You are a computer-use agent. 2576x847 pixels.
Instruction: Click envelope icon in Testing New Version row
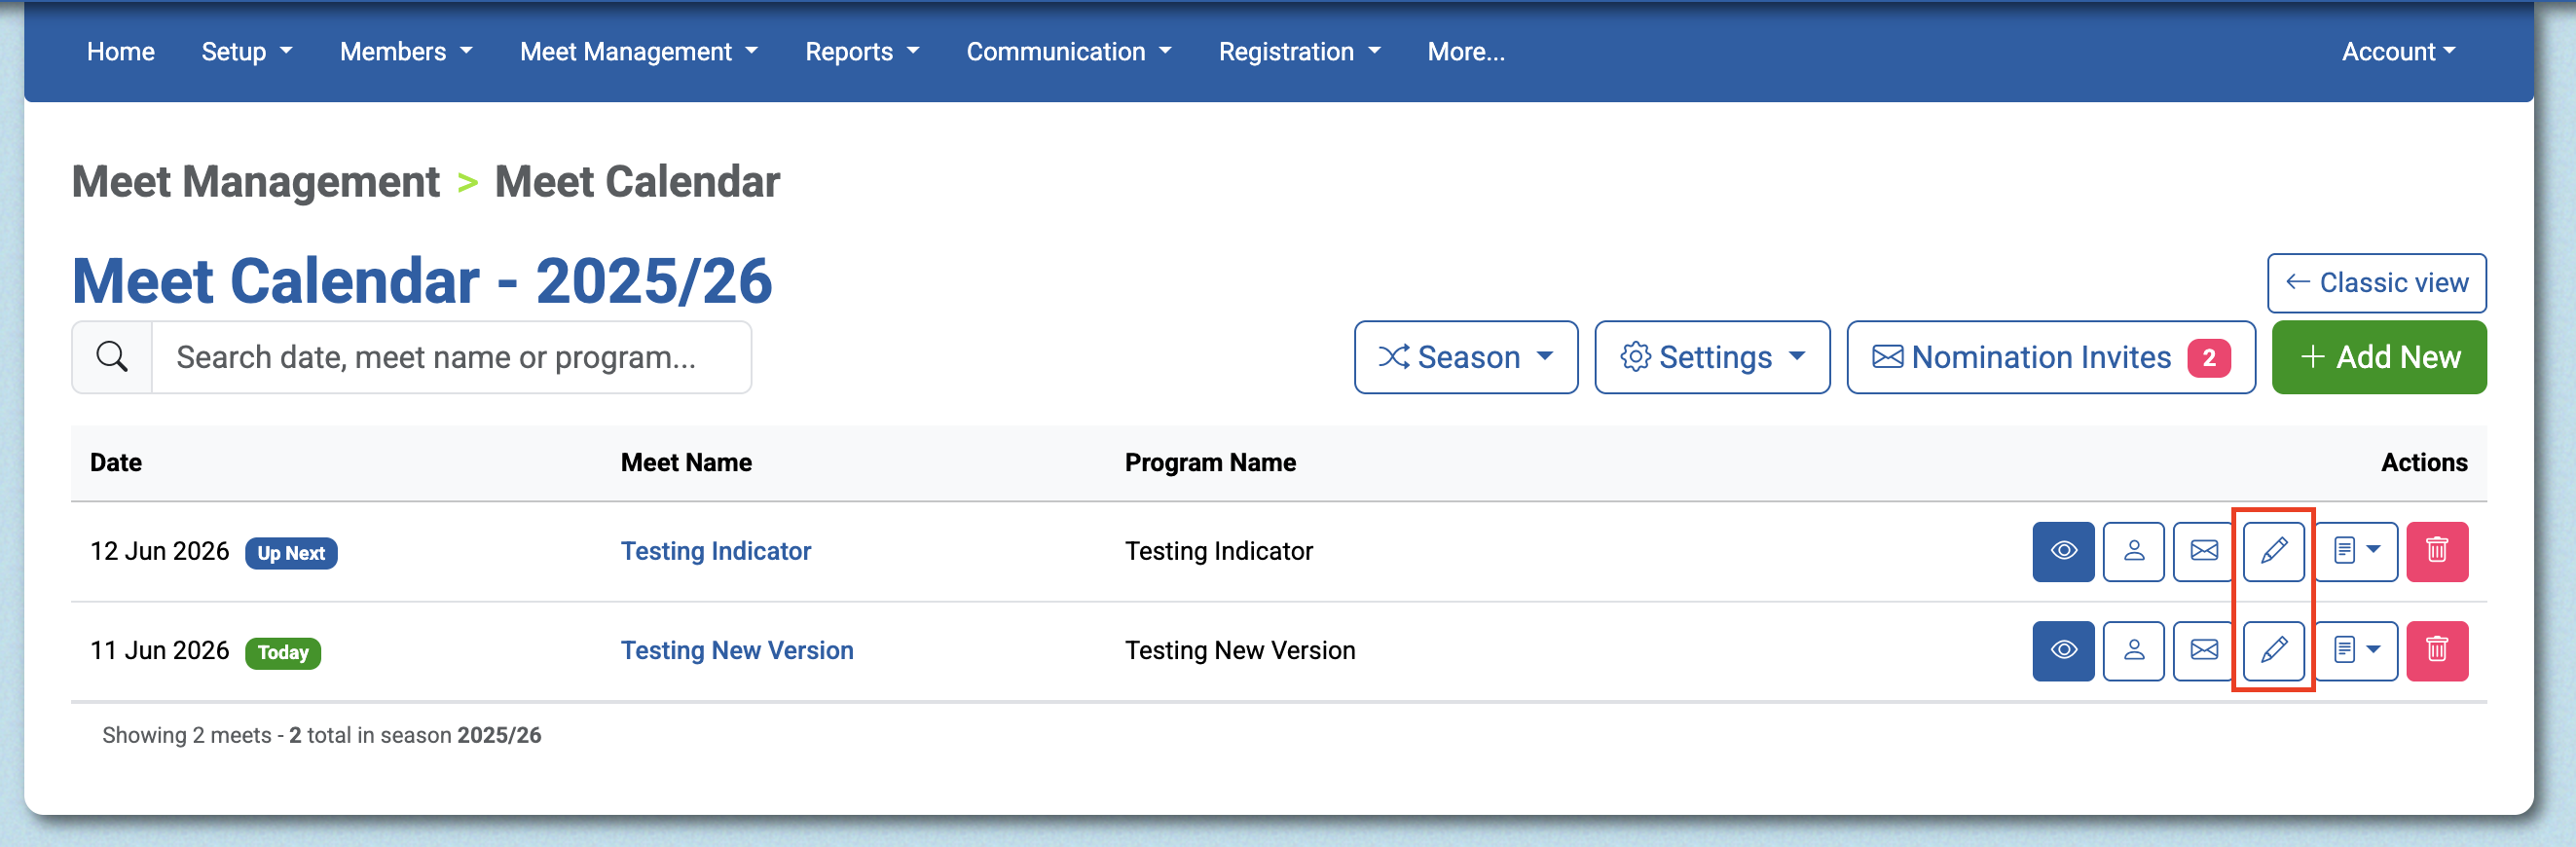(x=2203, y=651)
